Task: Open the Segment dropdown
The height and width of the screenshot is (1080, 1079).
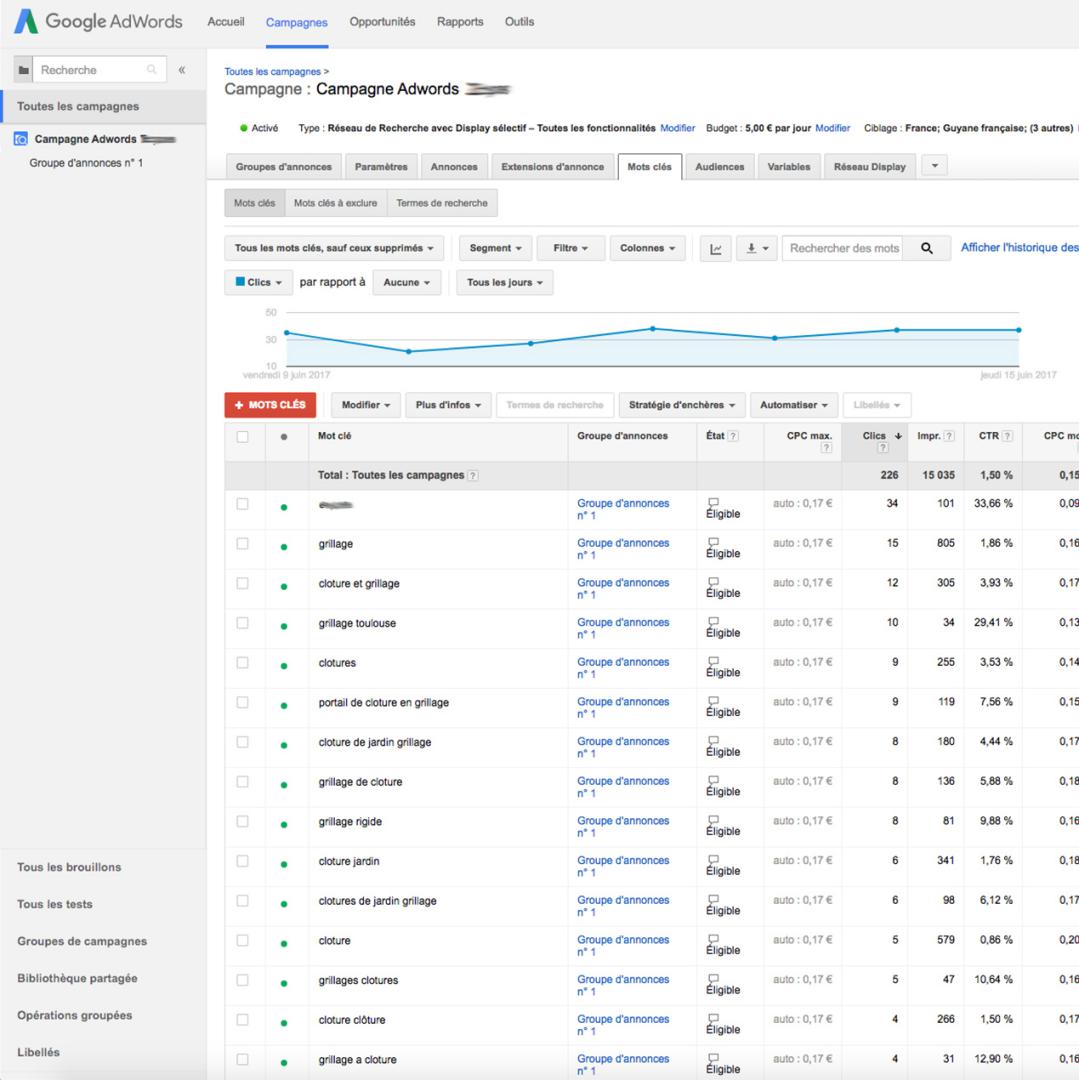Action: click(495, 248)
